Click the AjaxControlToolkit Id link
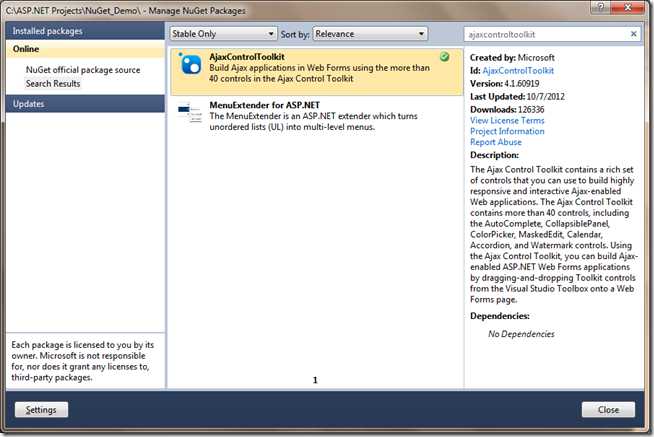Screen dimensions: 654x437 (518, 70)
